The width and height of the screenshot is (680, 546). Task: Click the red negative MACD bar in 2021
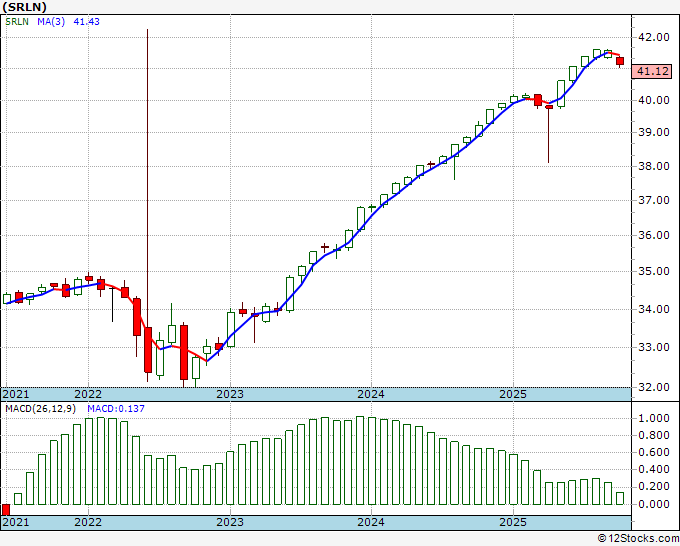6,510
